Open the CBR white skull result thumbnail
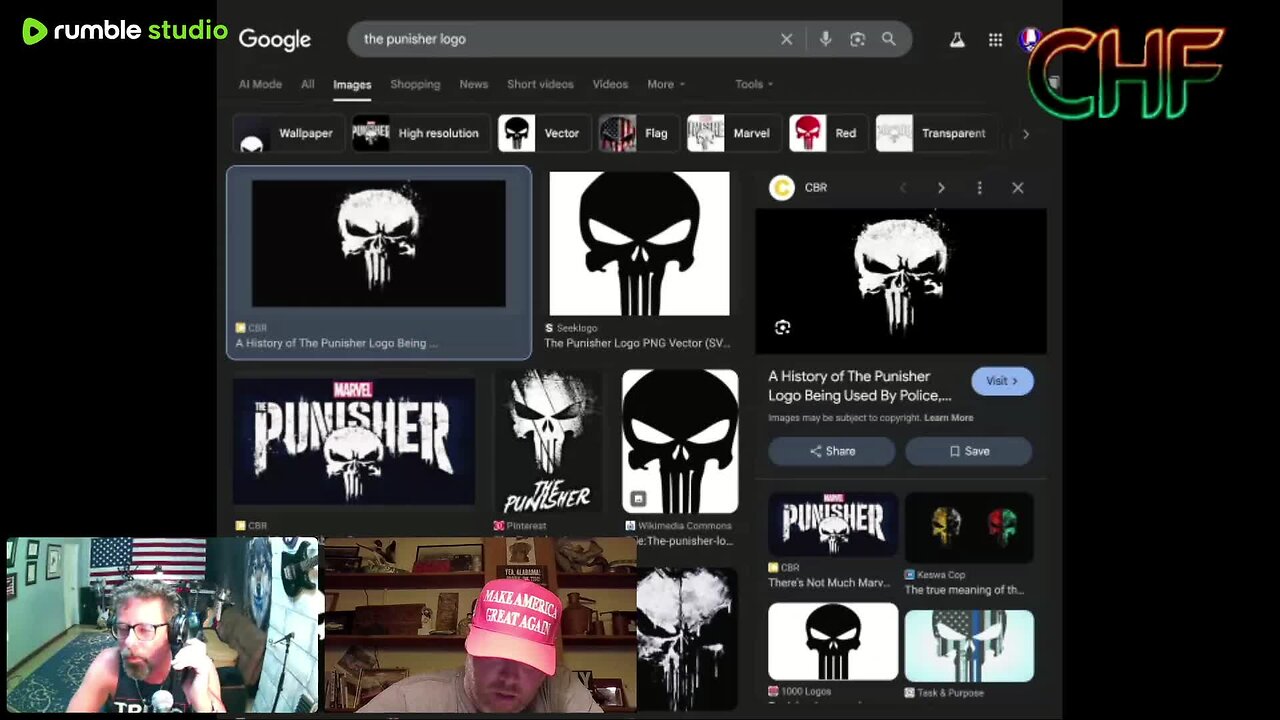Image resolution: width=1280 pixels, height=720 pixels. coord(379,243)
